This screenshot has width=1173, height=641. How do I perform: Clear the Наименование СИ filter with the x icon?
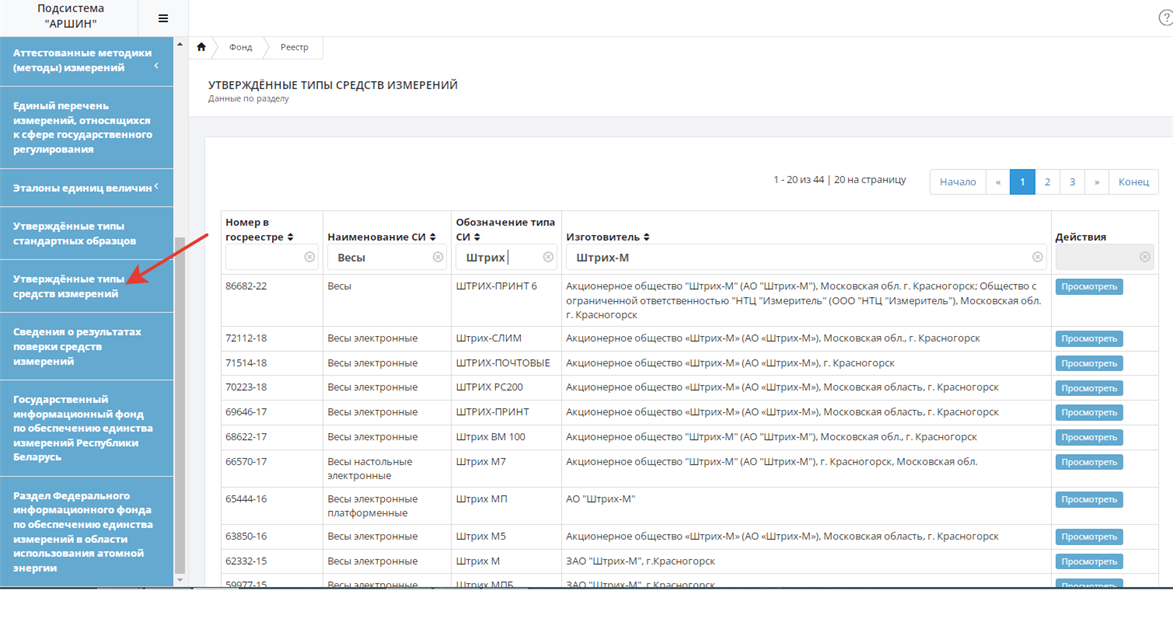click(x=438, y=257)
